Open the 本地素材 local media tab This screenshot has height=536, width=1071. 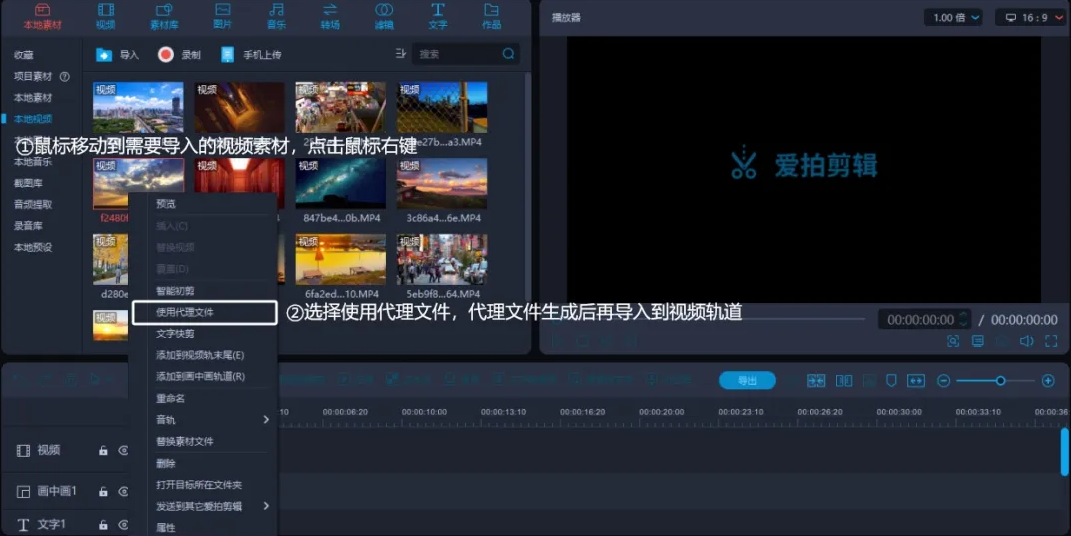pyautogui.click(x=42, y=16)
